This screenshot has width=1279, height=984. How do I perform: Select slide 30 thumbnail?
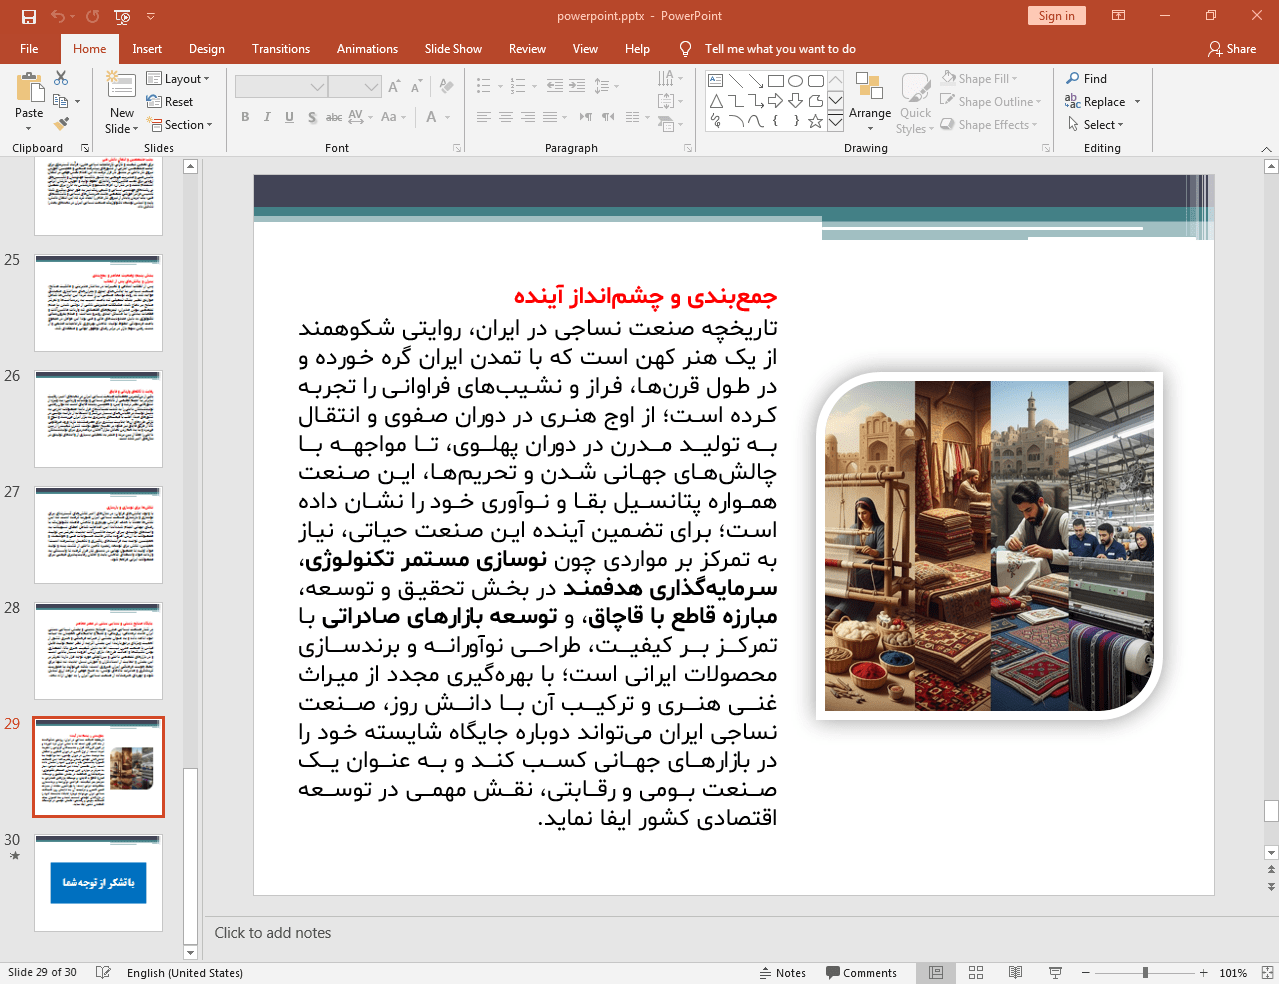click(98, 883)
